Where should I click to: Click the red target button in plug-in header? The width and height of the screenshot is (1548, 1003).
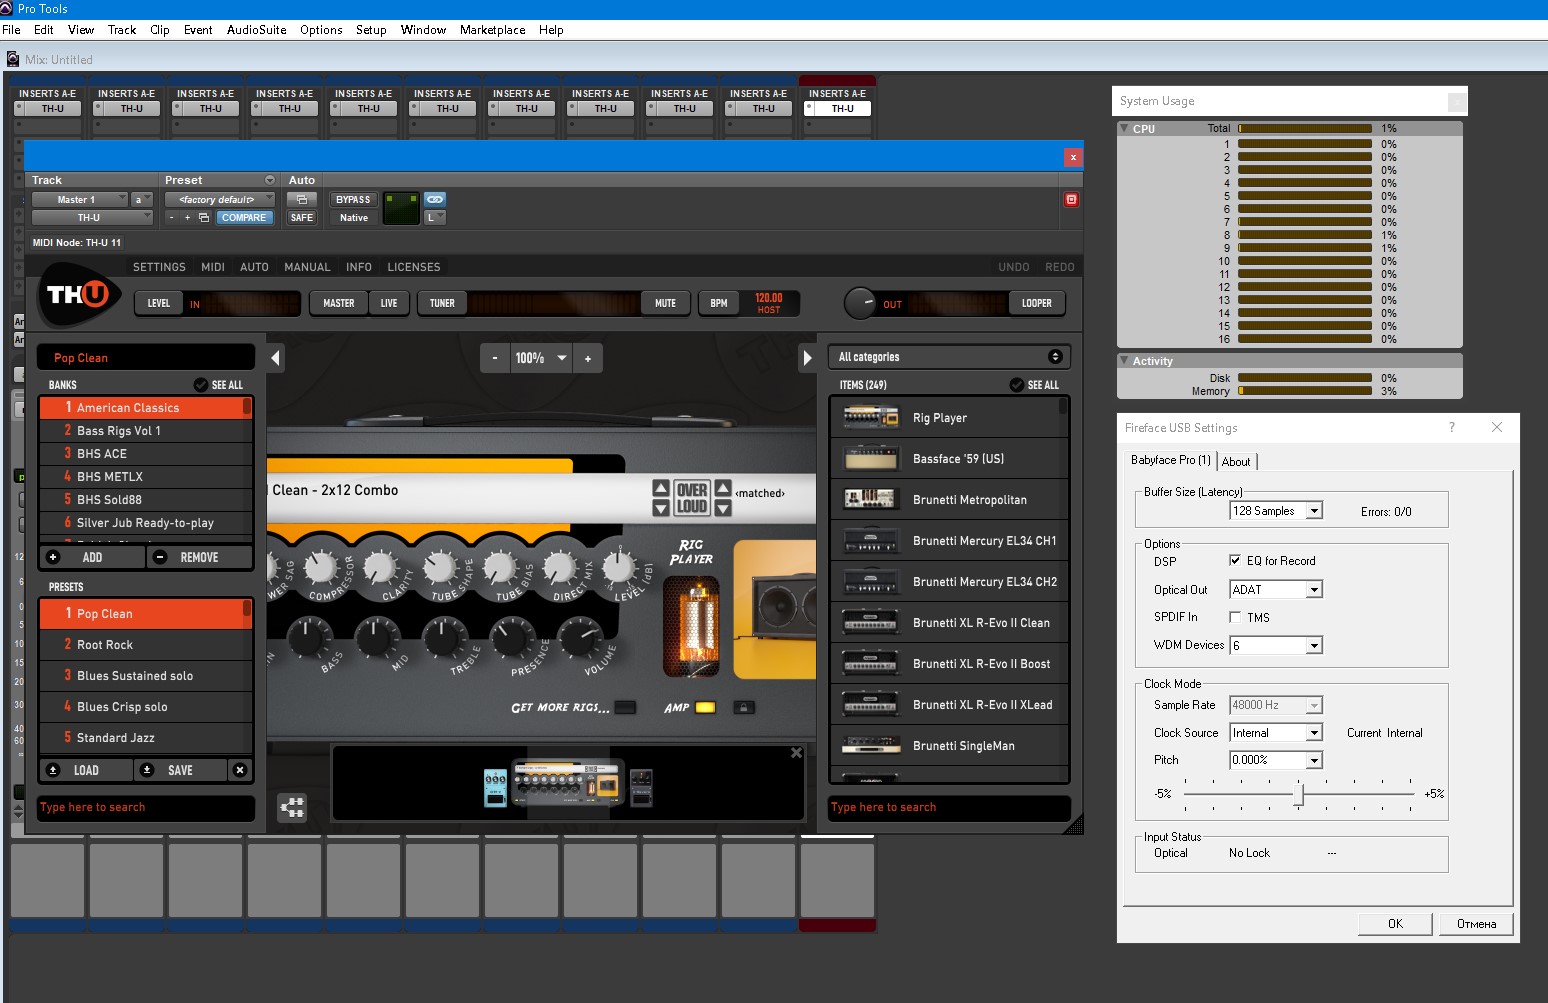tap(1071, 199)
